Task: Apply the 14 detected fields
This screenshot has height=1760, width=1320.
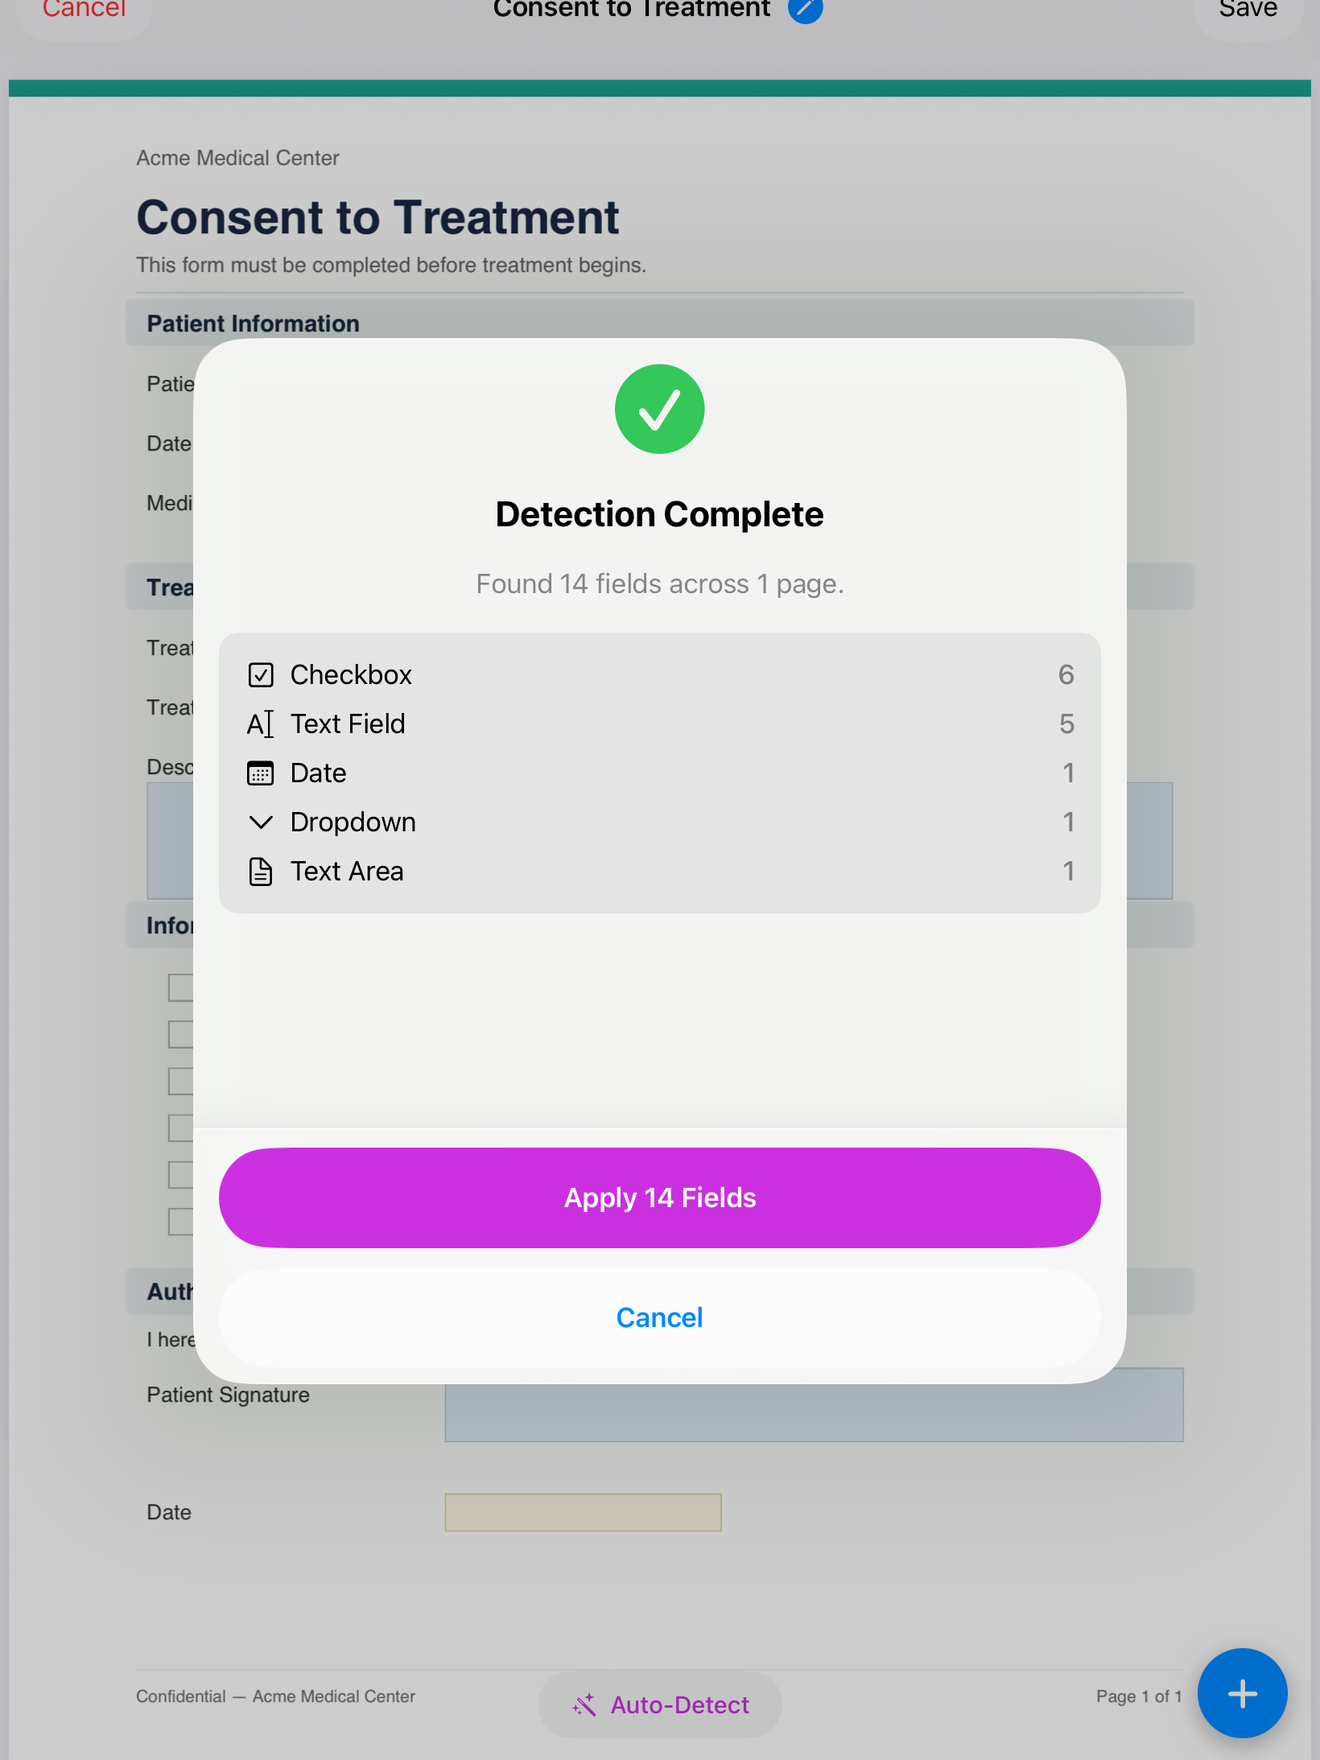Action: [x=659, y=1197]
